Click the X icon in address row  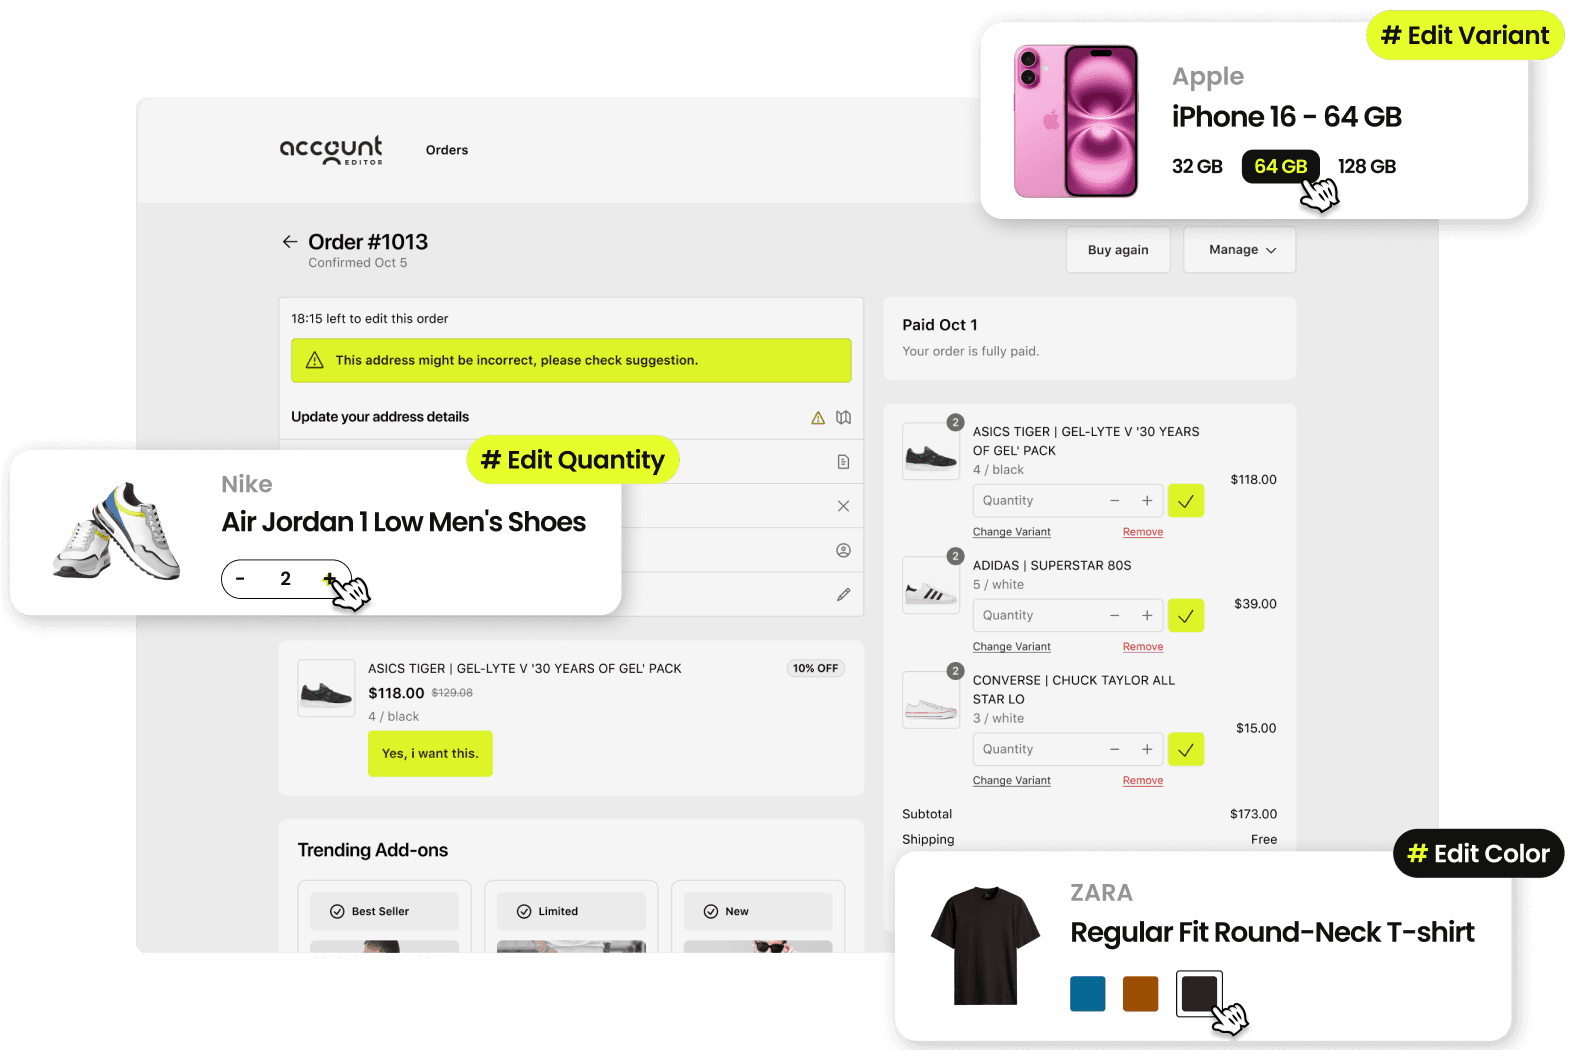[844, 506]
